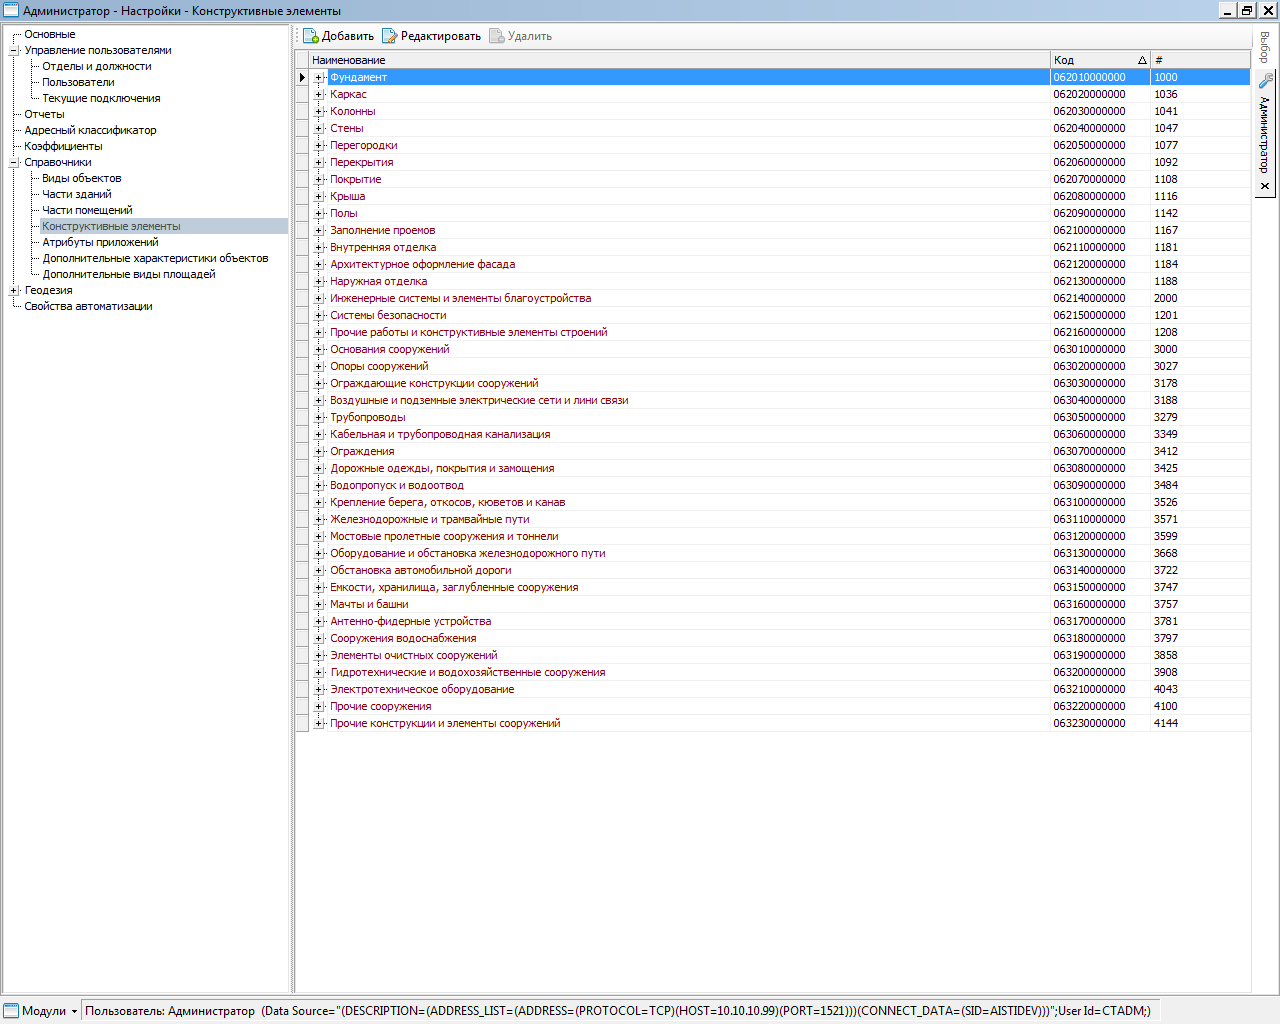Click the sort triangle in Код column header
Viewport: 1280px width, 1024px height.
click(1142, 60)
